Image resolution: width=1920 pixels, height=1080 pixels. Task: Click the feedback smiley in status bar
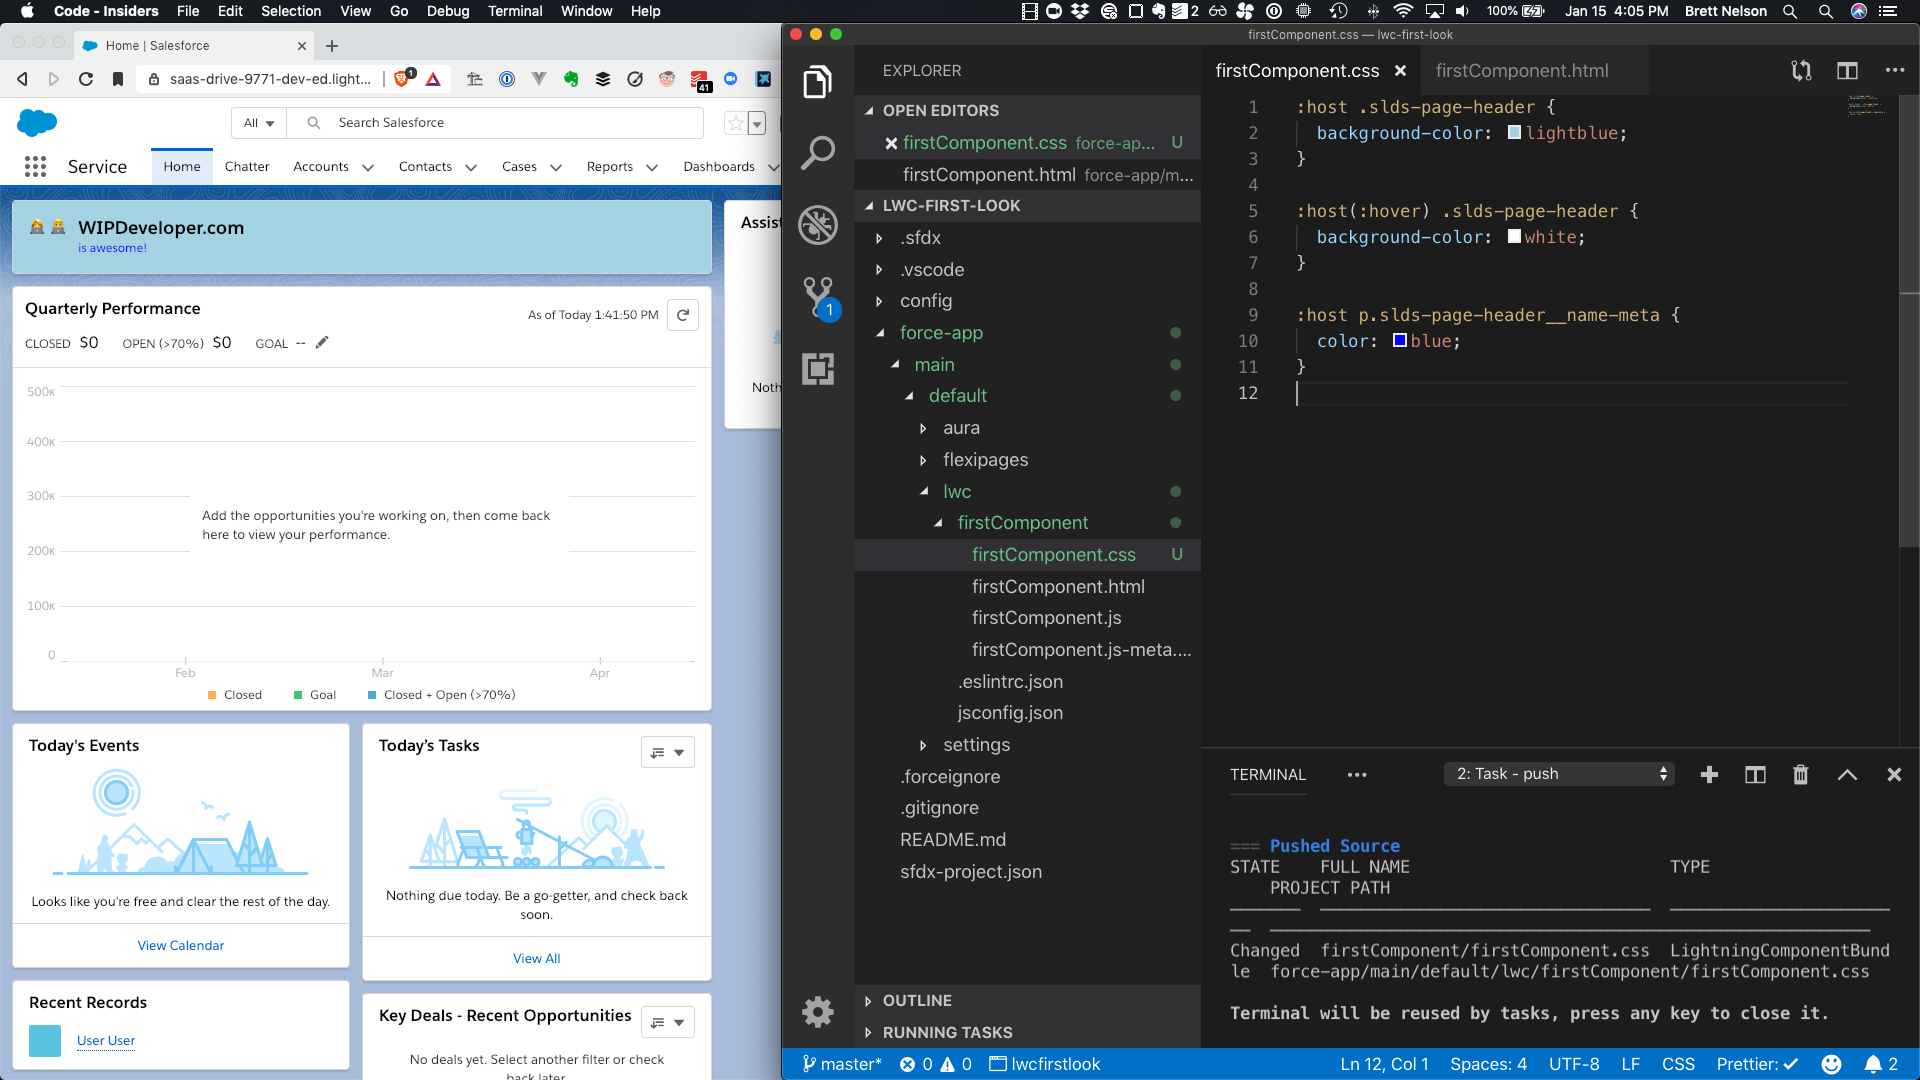pyautogui.click(x=1831, y=1064)
